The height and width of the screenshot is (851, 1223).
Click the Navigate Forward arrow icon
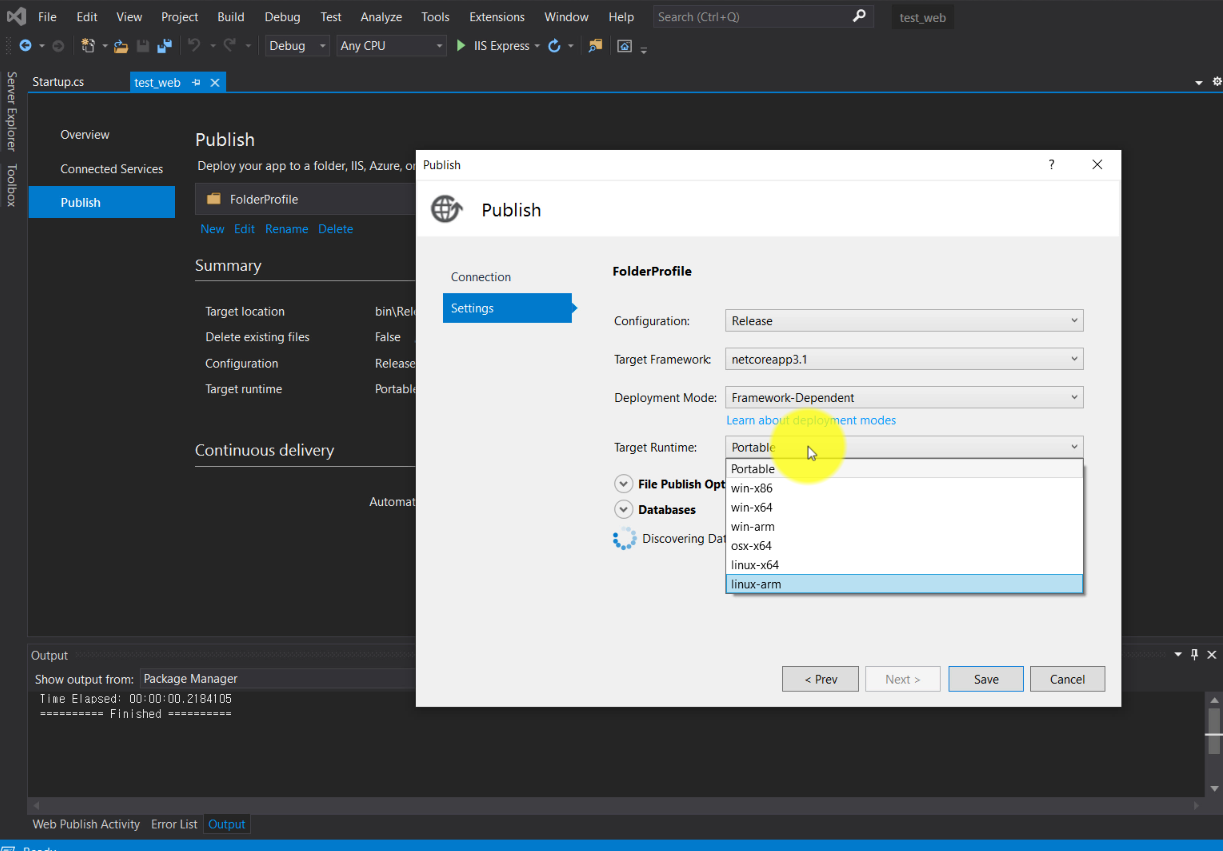58,46
